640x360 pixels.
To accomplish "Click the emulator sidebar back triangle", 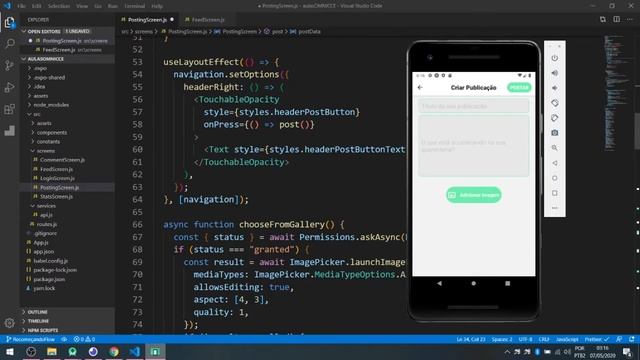I will [x=554, y=163].
